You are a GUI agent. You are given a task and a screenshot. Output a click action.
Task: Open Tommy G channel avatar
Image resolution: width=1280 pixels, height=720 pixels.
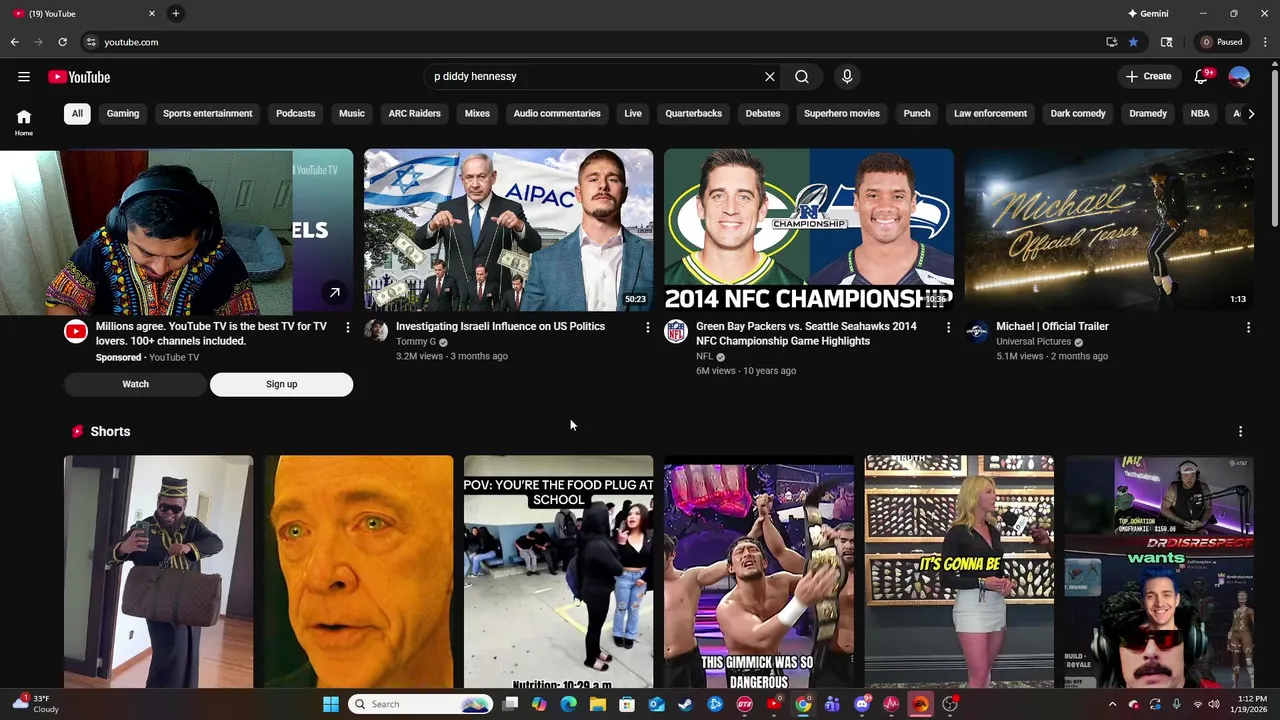tap(376, 331)
